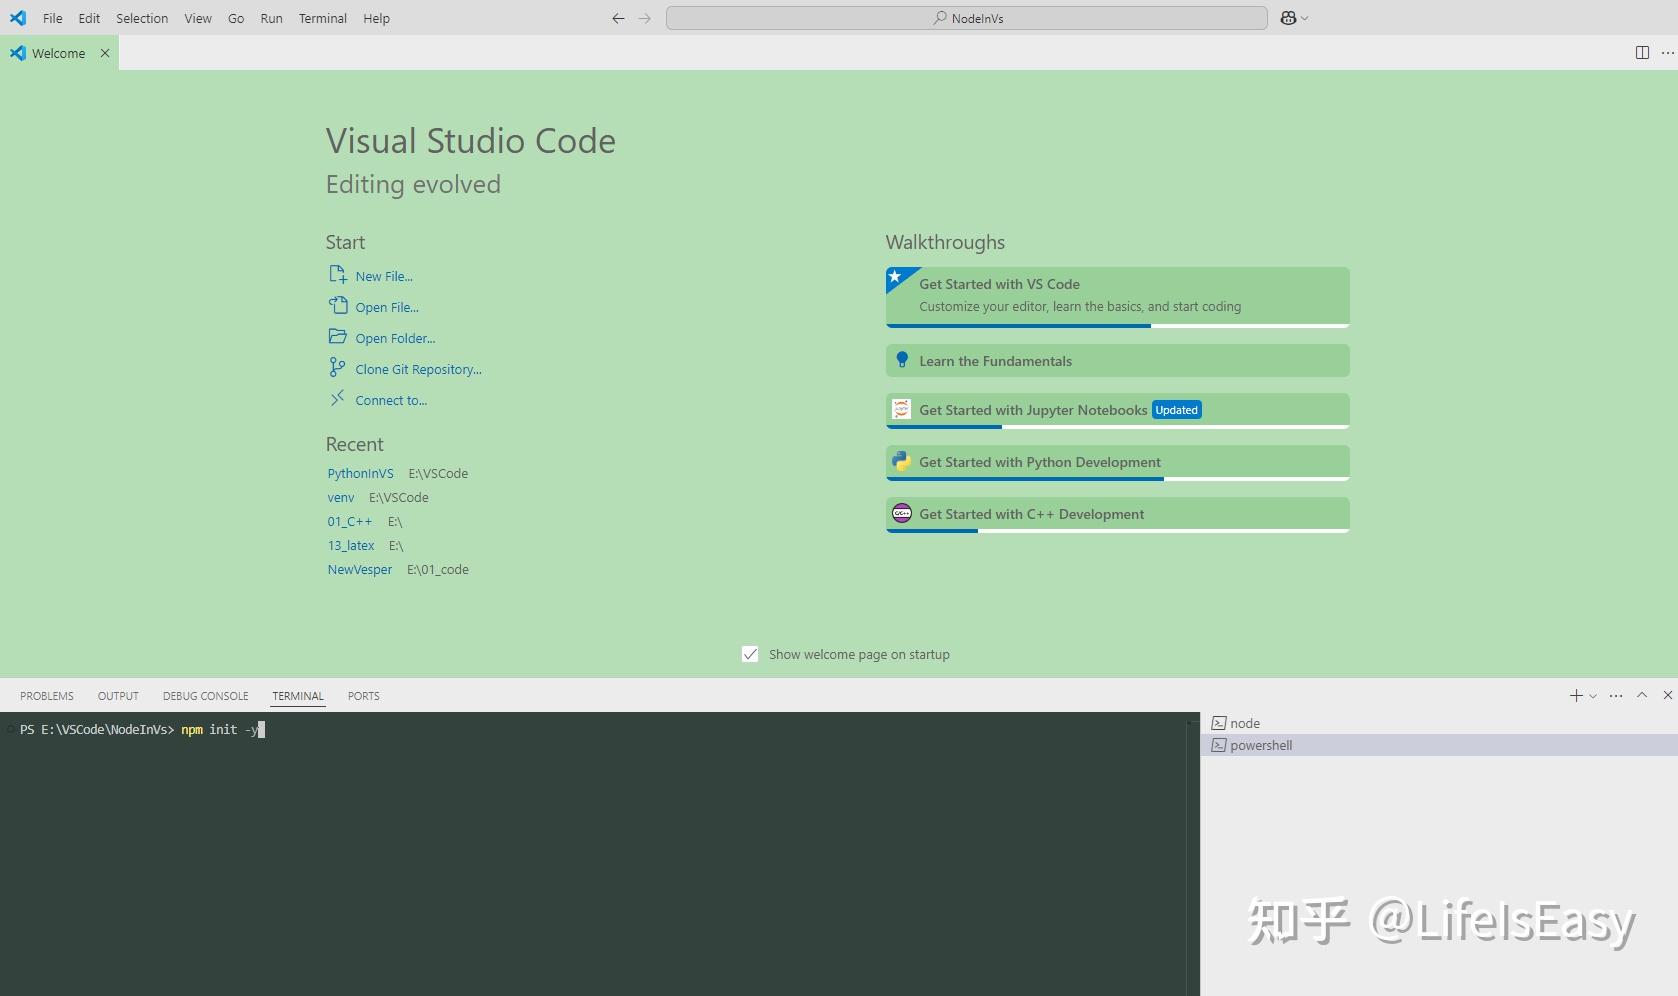Navigate forward with the right arrow icon
Image resolution: width=1678 pixels, height=996 pixels.
(x=645, y=18)
